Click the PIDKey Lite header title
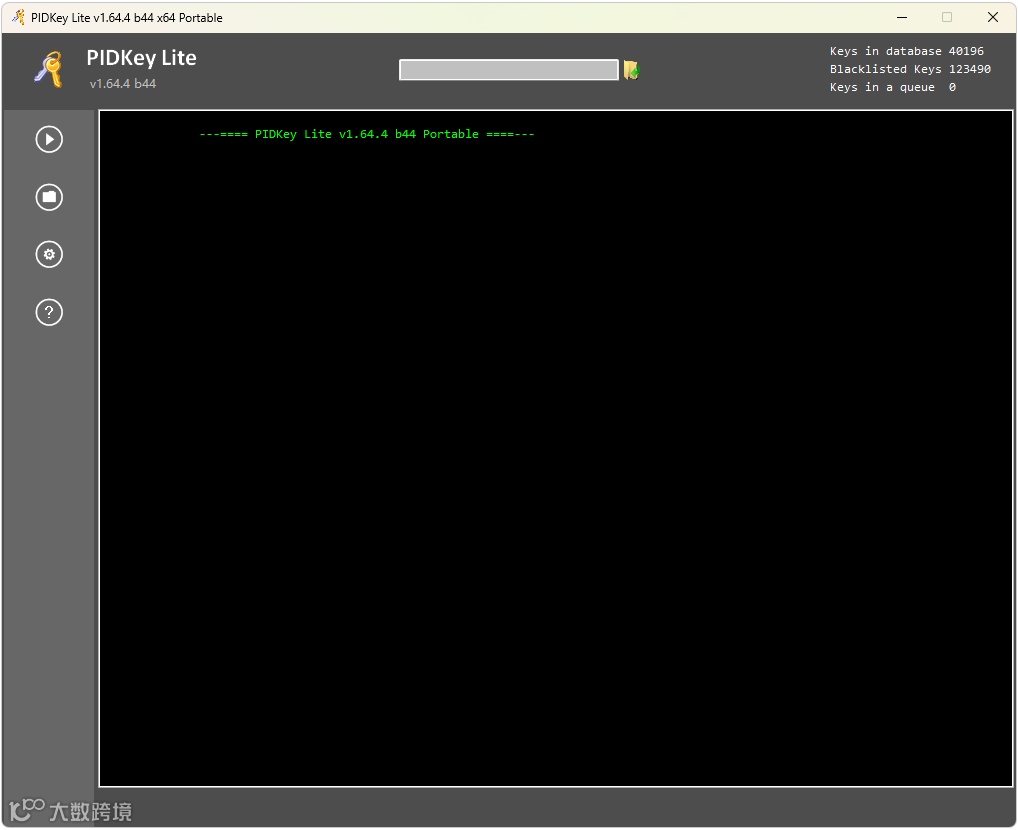Viewport: 1018px width, 830px height. 142,58
